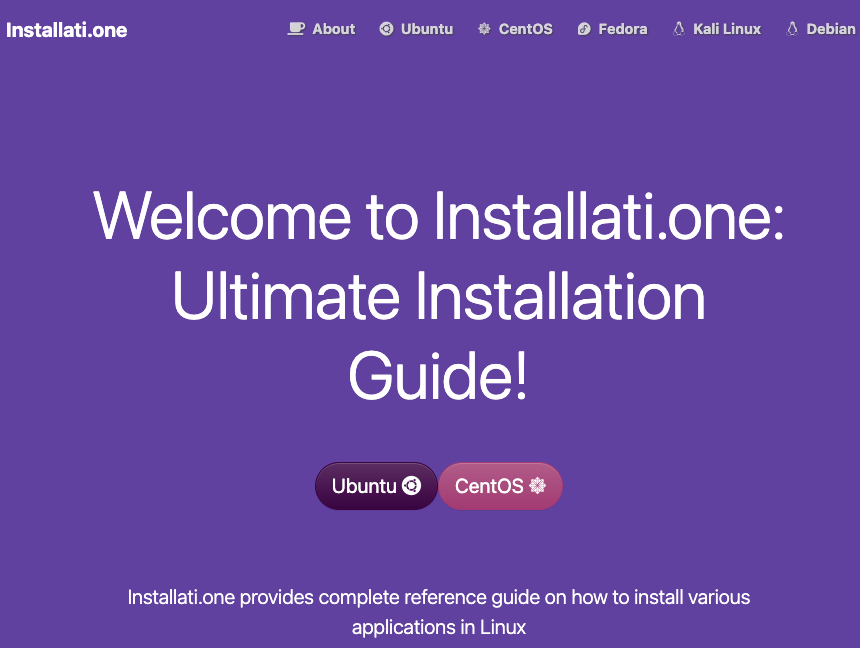Screen dimensions: 860x648
Task: Click the 'Welcome to Installati.one:' heading
Action: [439, 216]
